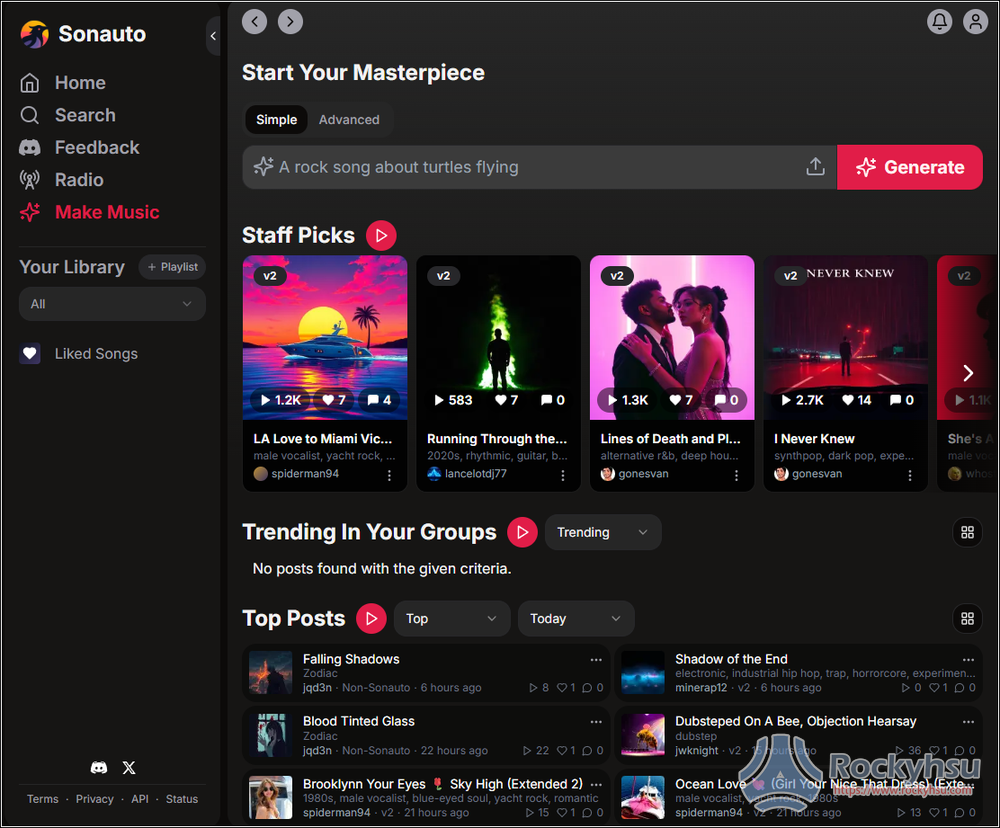Switch to the Simple tab
This screenshot has height=828, width=1000.
click(x=276, y=120)
